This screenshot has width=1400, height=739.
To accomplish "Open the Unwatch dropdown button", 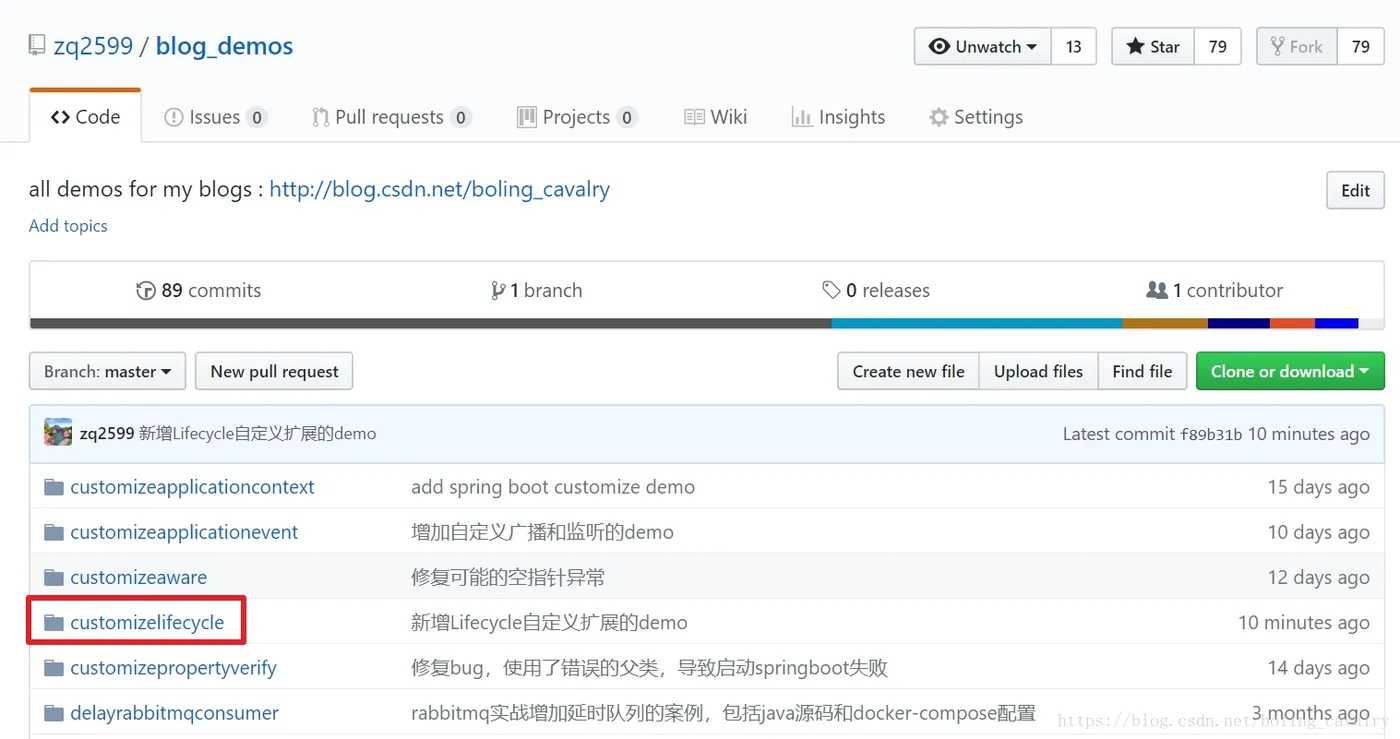I will 982,47.
